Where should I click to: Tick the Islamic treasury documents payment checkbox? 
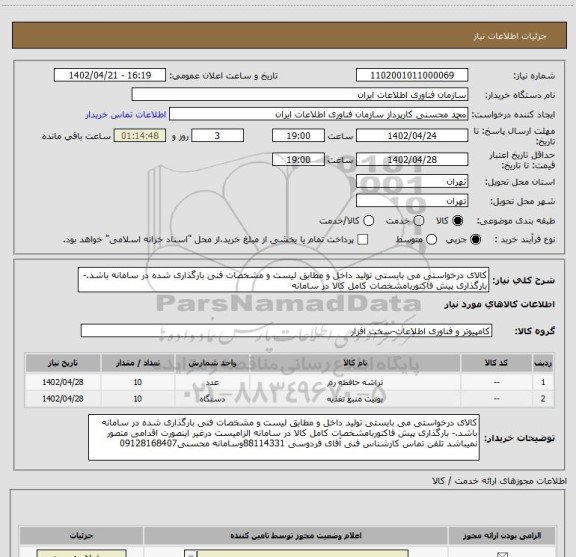click(363, 240)
